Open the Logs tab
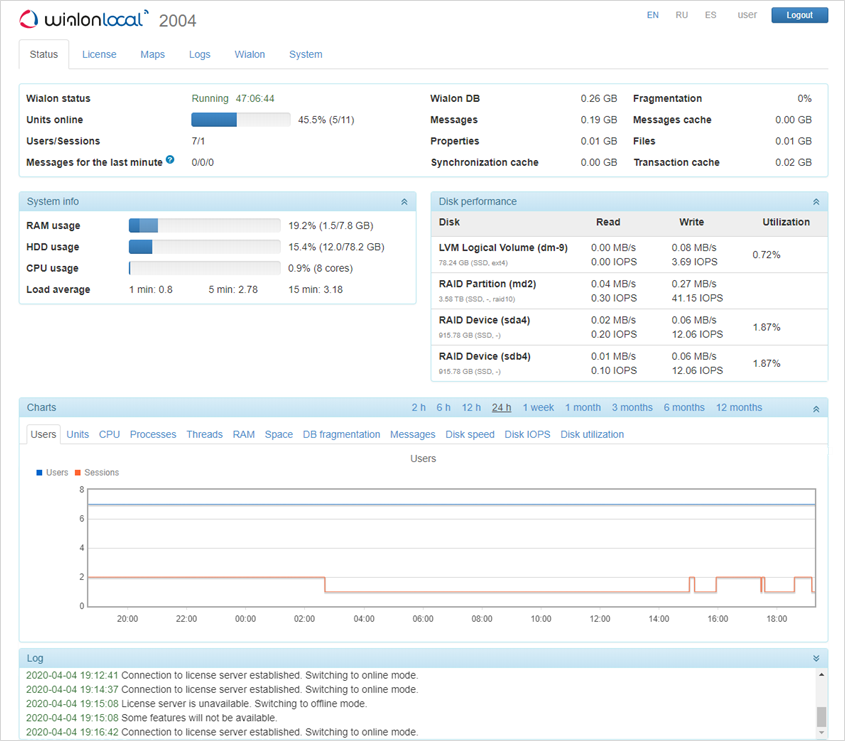 [200, 54]
